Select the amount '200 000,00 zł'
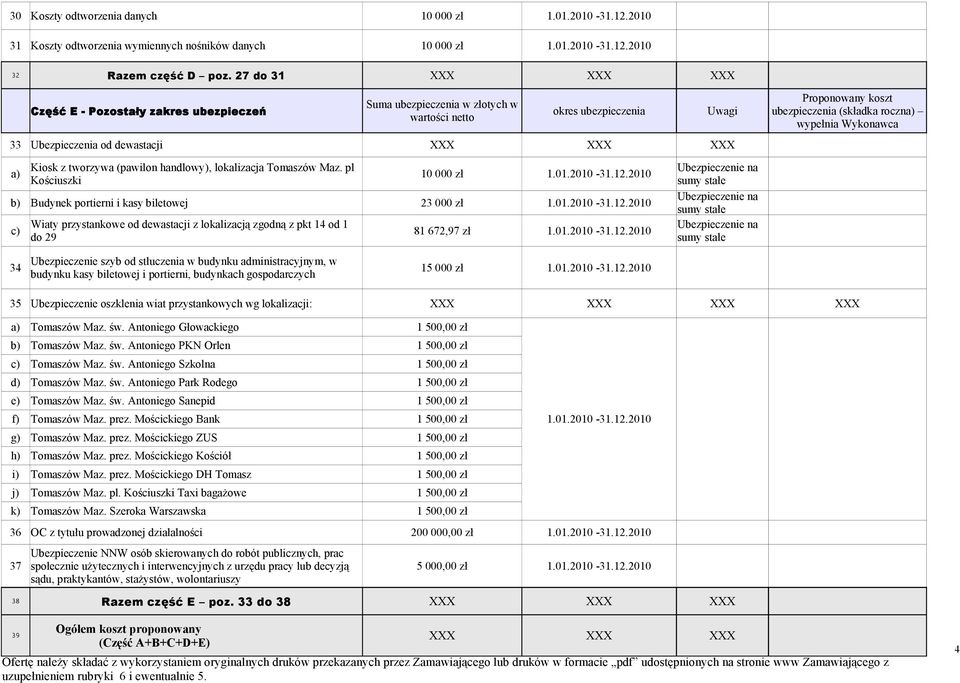 [442, 532]
